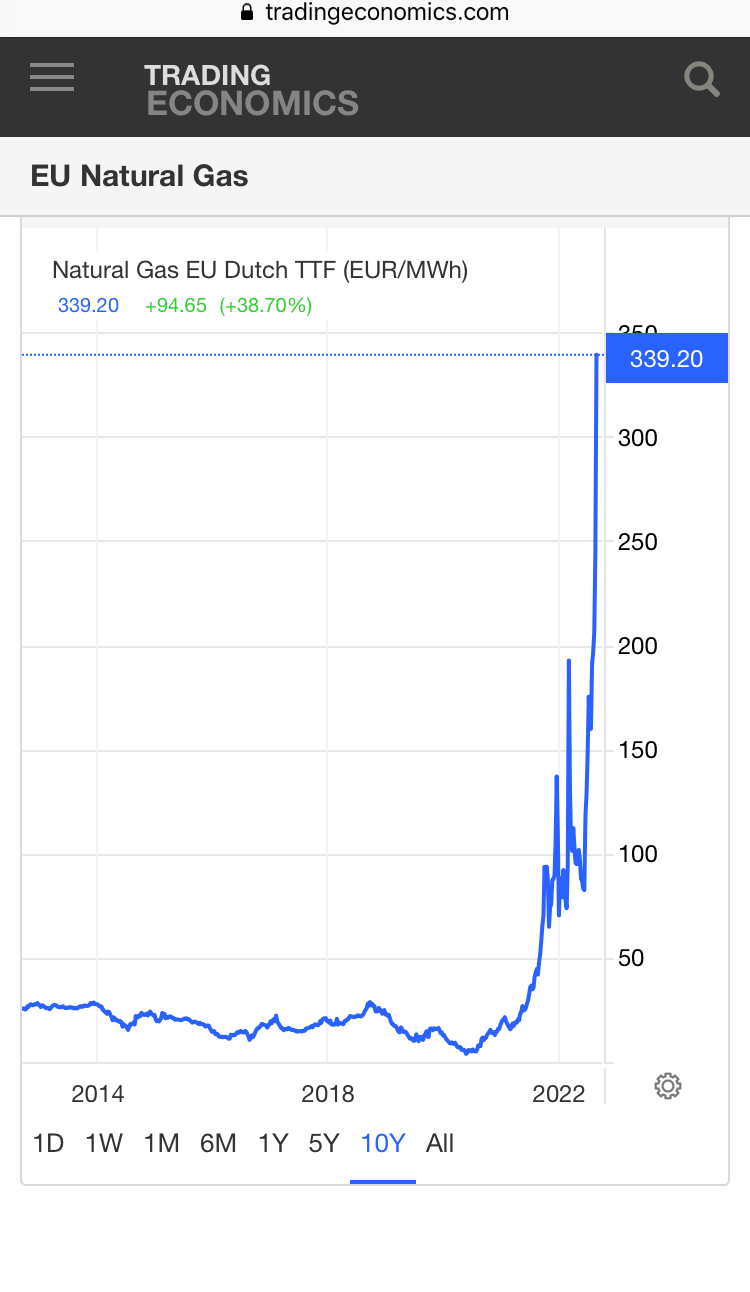Go to Trading Economics home logo

click(251, 89)
